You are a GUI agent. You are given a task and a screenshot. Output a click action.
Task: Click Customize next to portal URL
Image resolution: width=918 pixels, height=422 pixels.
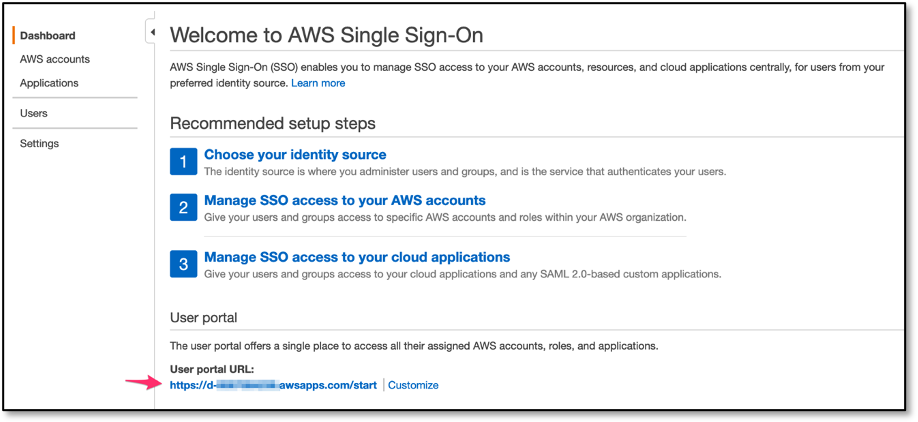pyautogui.click(x=413, y=385)
